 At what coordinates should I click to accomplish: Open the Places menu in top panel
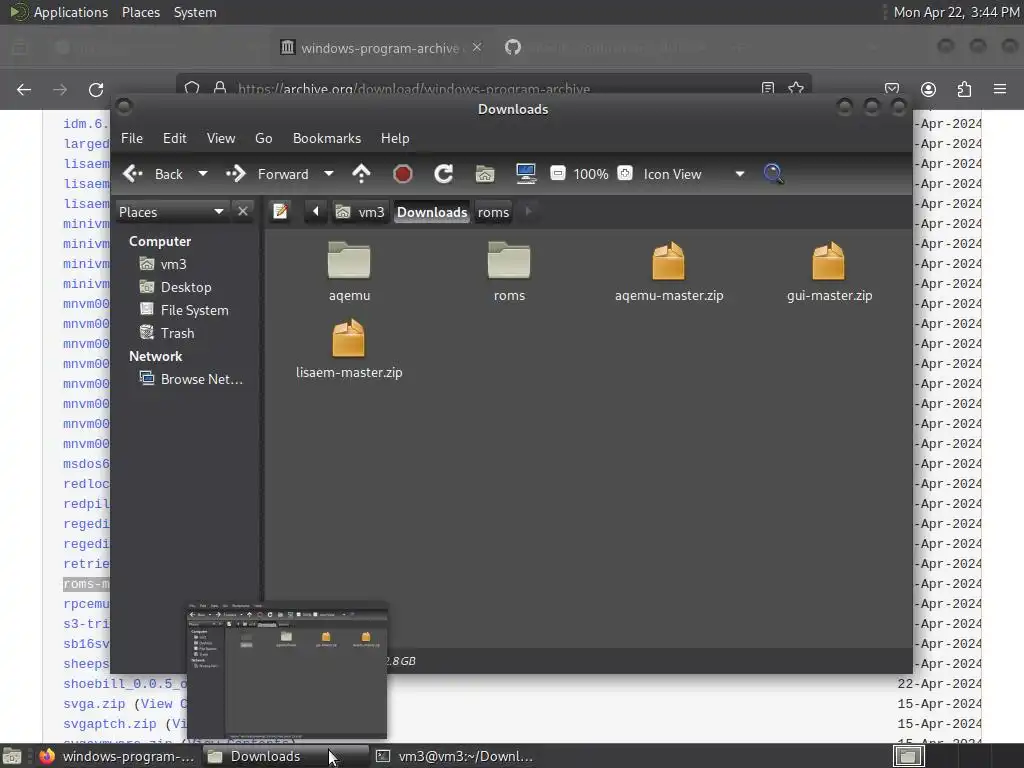[x=141, y=12]
